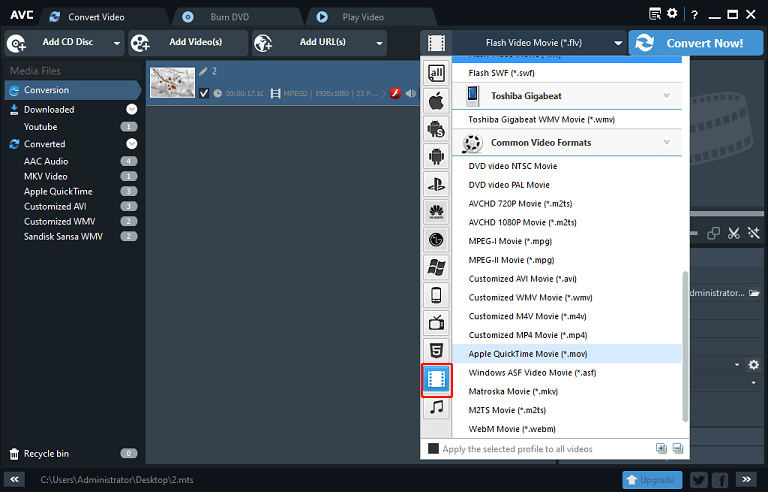Choose Windows ASF Video Movie (*.asf) format

click(x=567, y=373)
